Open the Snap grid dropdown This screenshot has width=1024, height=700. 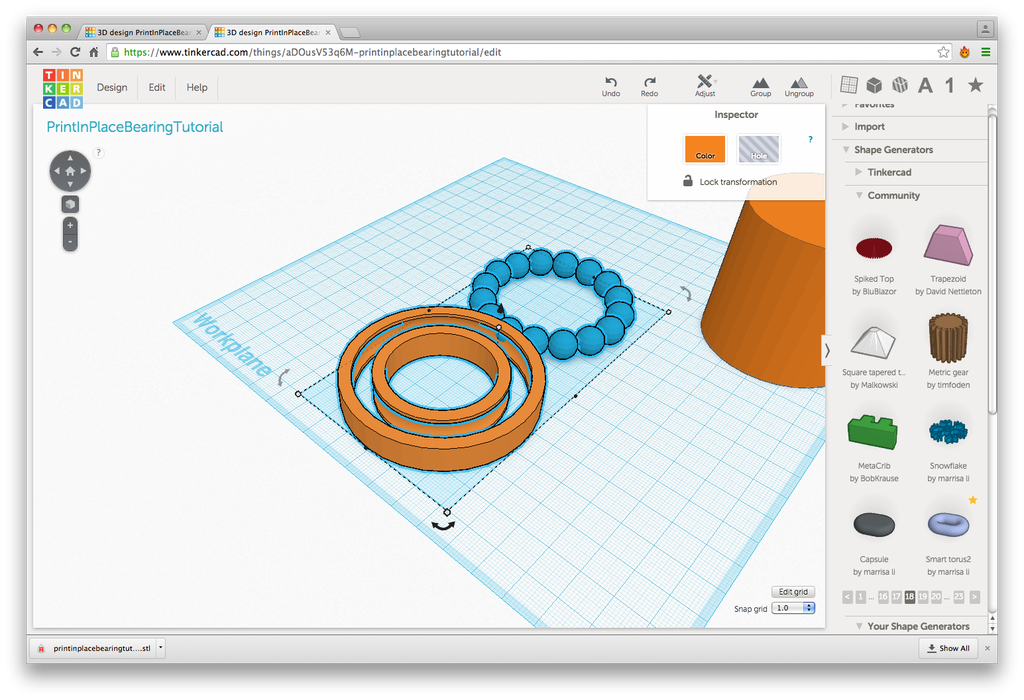[793, 608]
